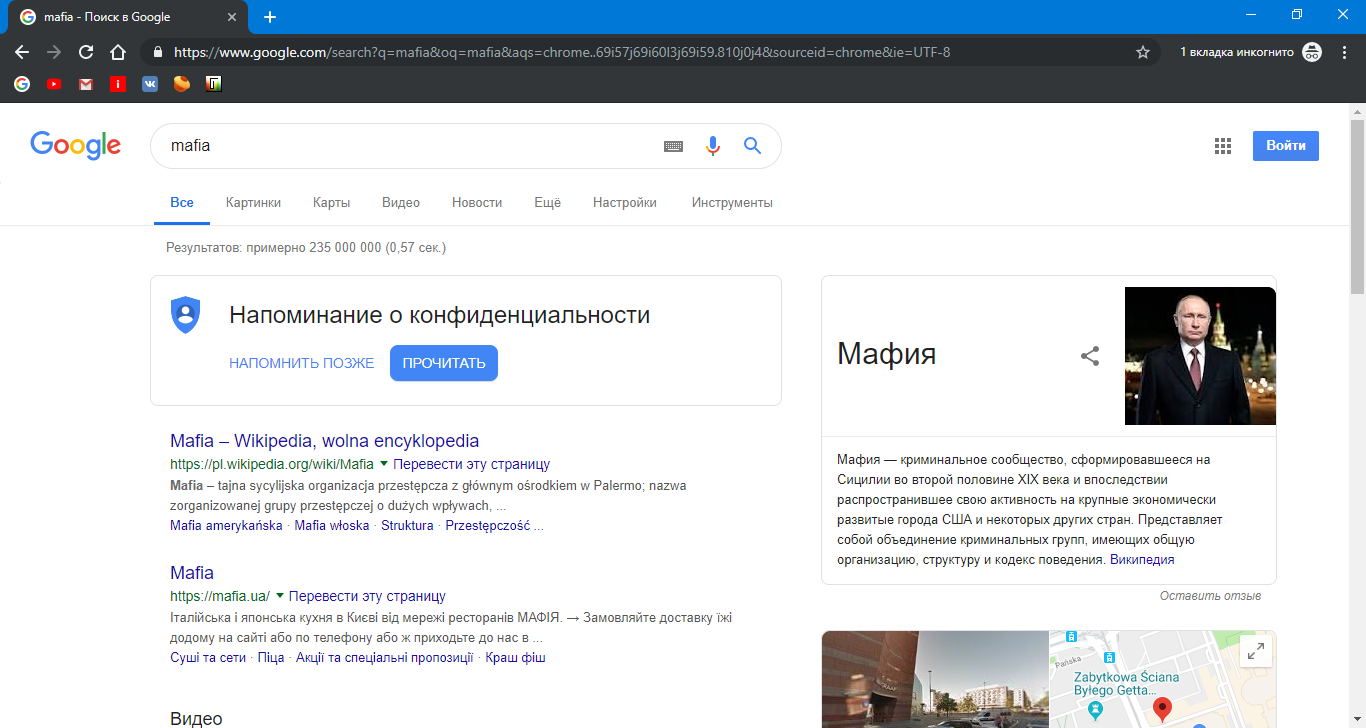The width and height of the screenshot is (1366, 728).
Task: Click the scrollbar down arrow
Action: (x=1357, y=720)
